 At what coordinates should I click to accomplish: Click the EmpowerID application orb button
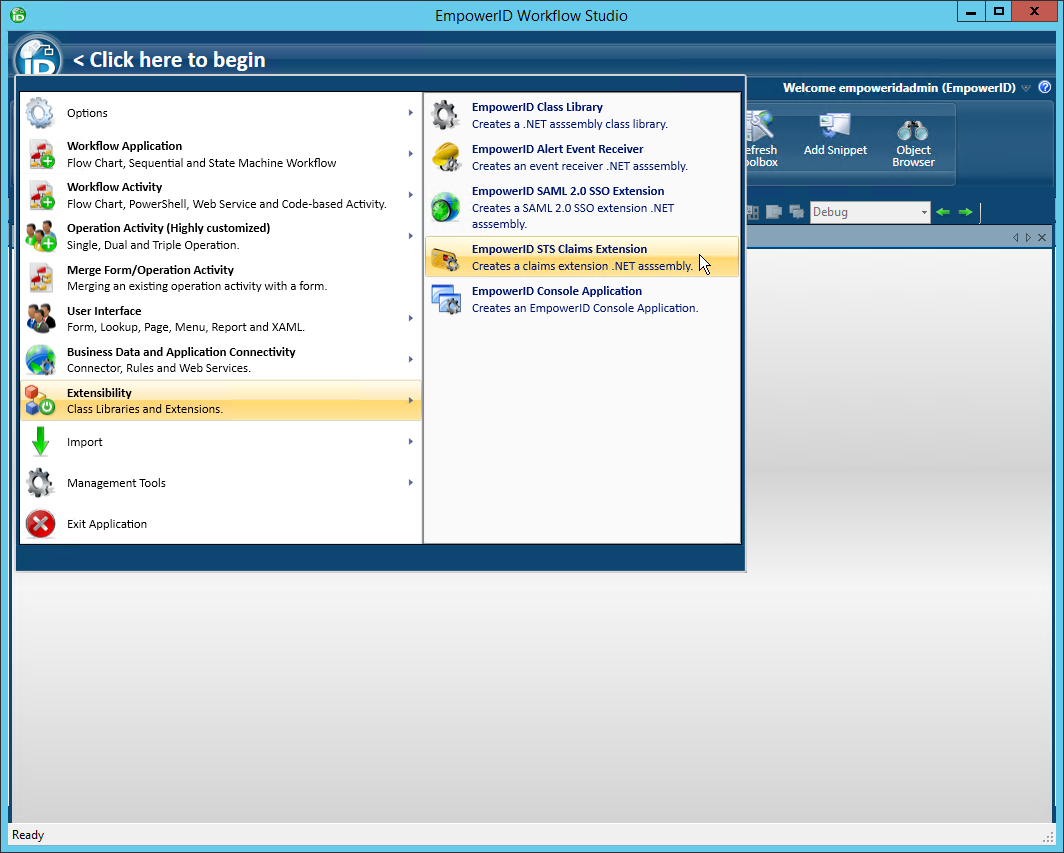pos(37,57)
